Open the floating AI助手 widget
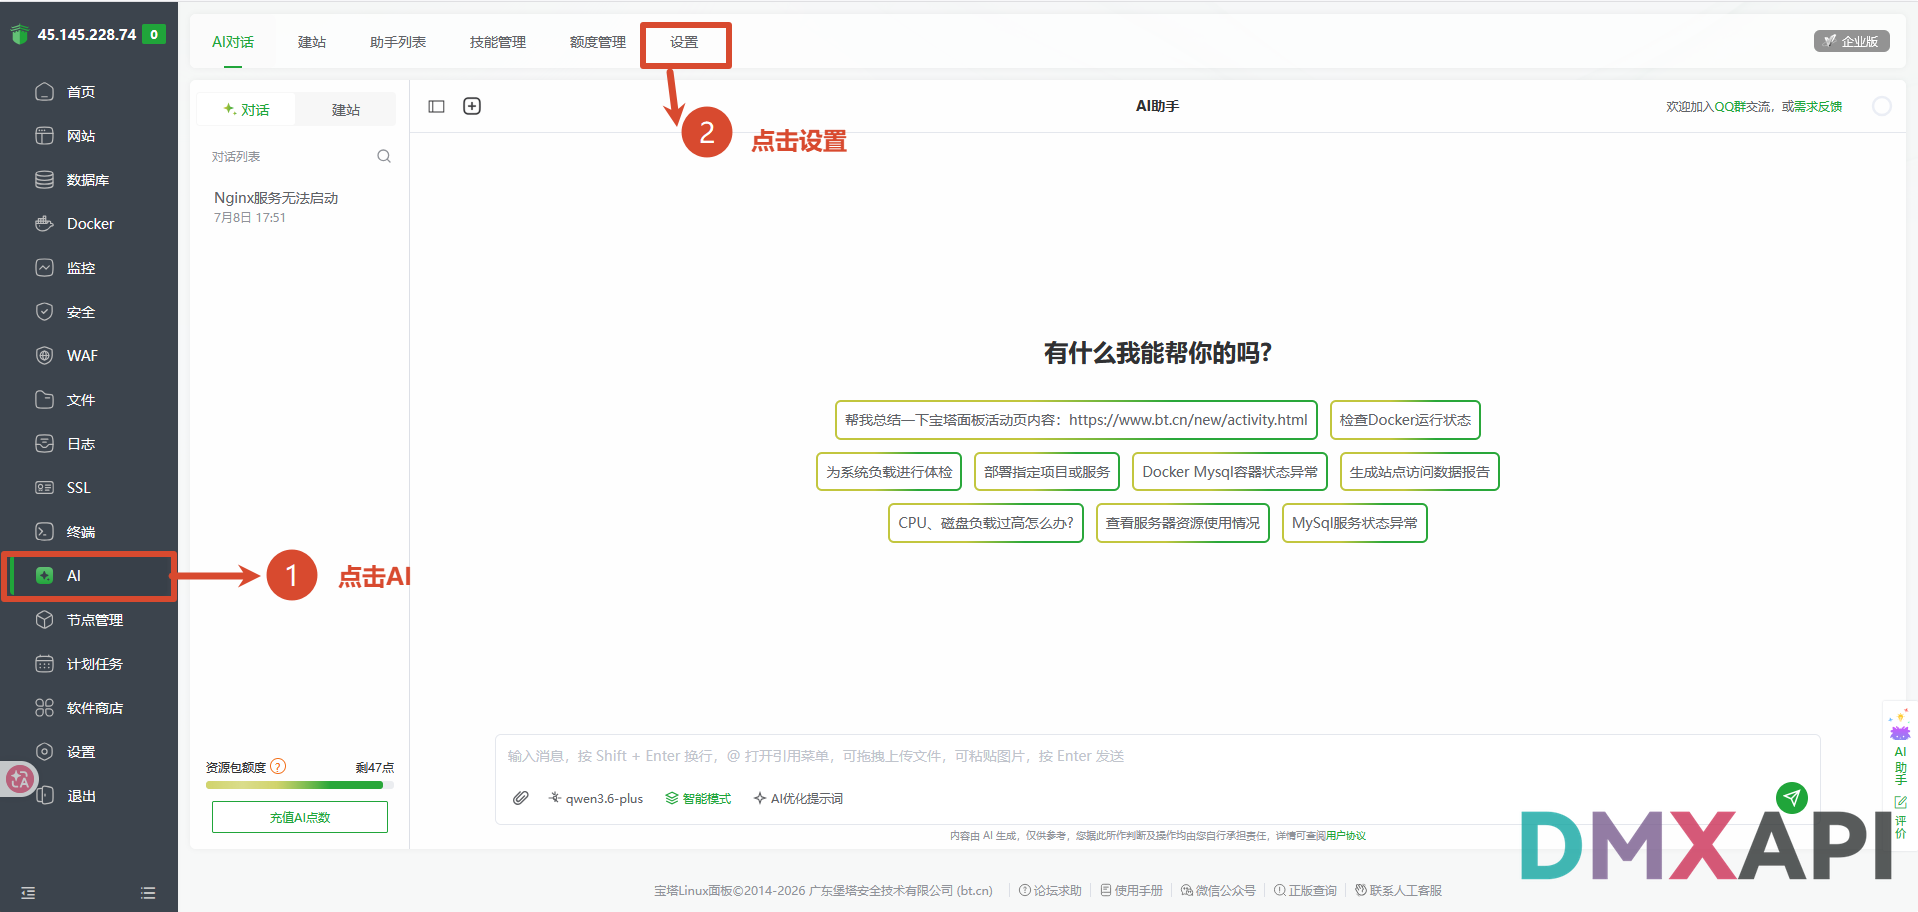This screenshot has height=912, width=1918. [1900, 748]
